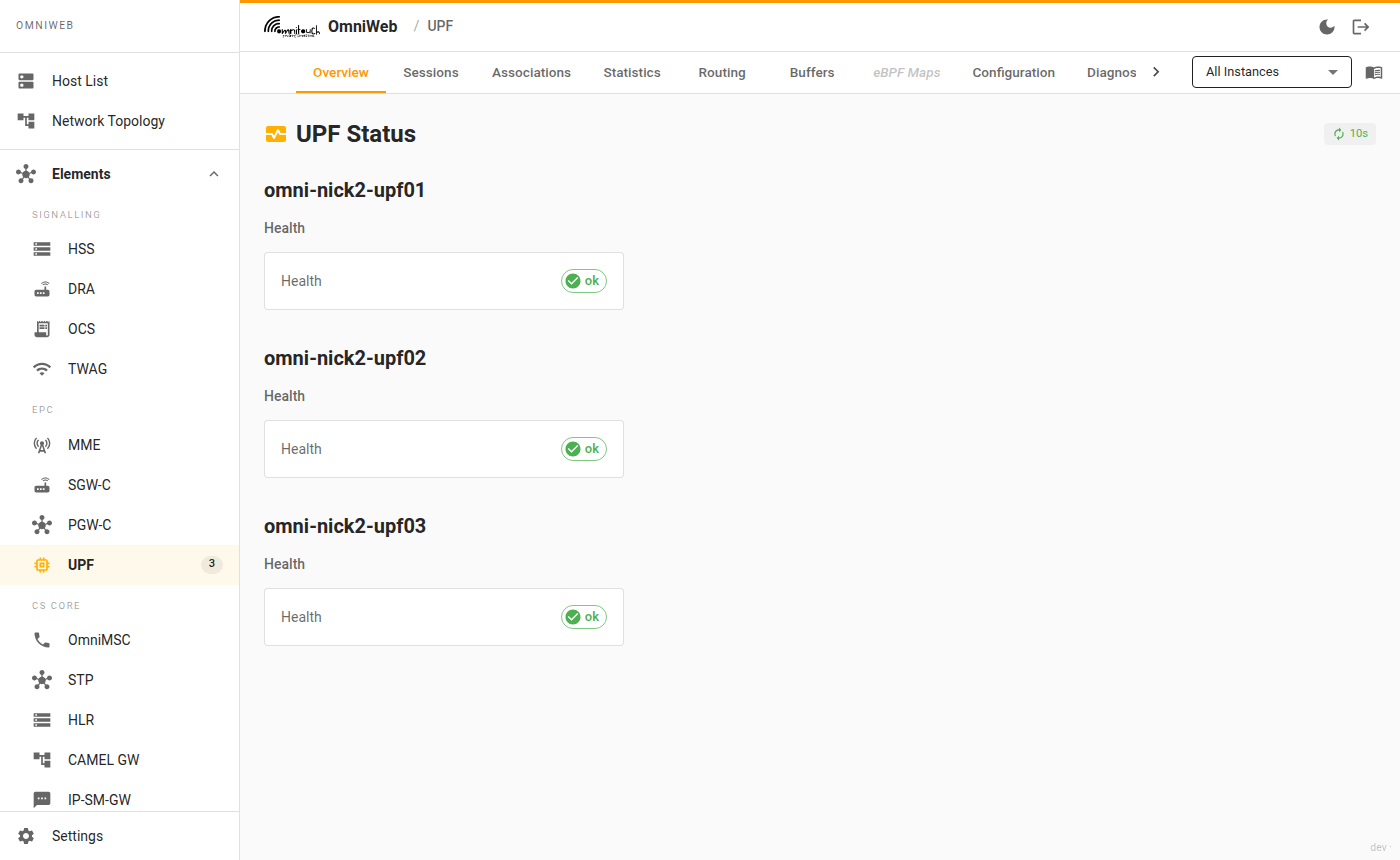Screen dimensions: 1400x860
Task: Open the documentation book icon
Action: click(x=1374, y=73)
